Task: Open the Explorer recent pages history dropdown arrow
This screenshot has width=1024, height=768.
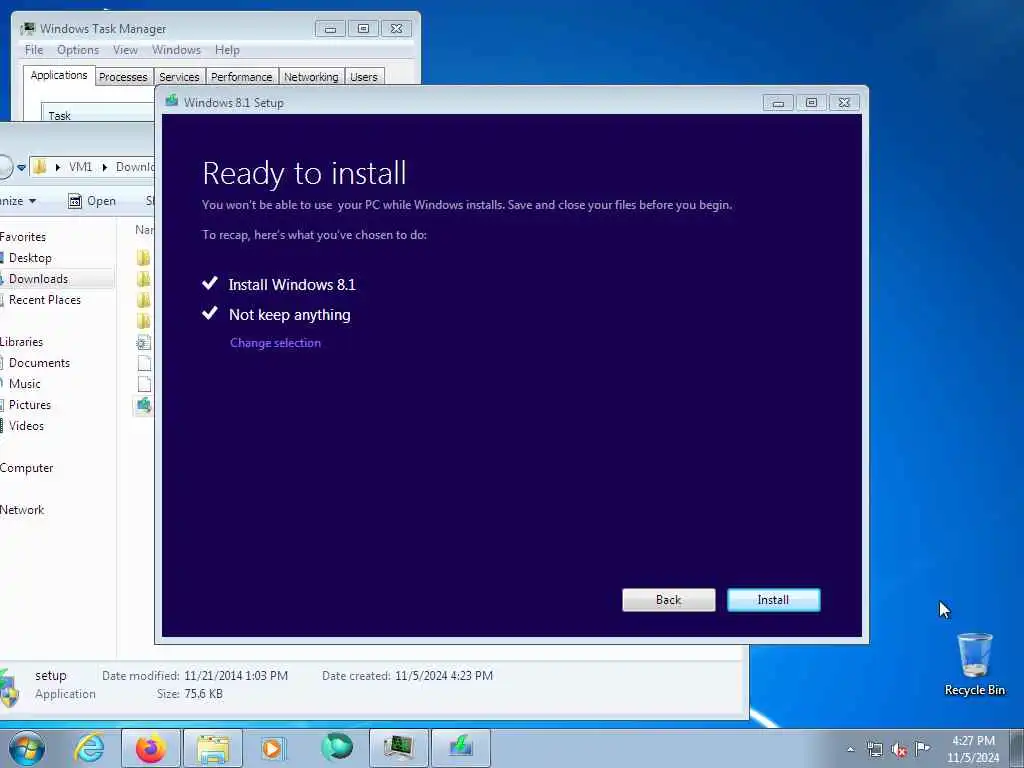Action: click(21, 168)
